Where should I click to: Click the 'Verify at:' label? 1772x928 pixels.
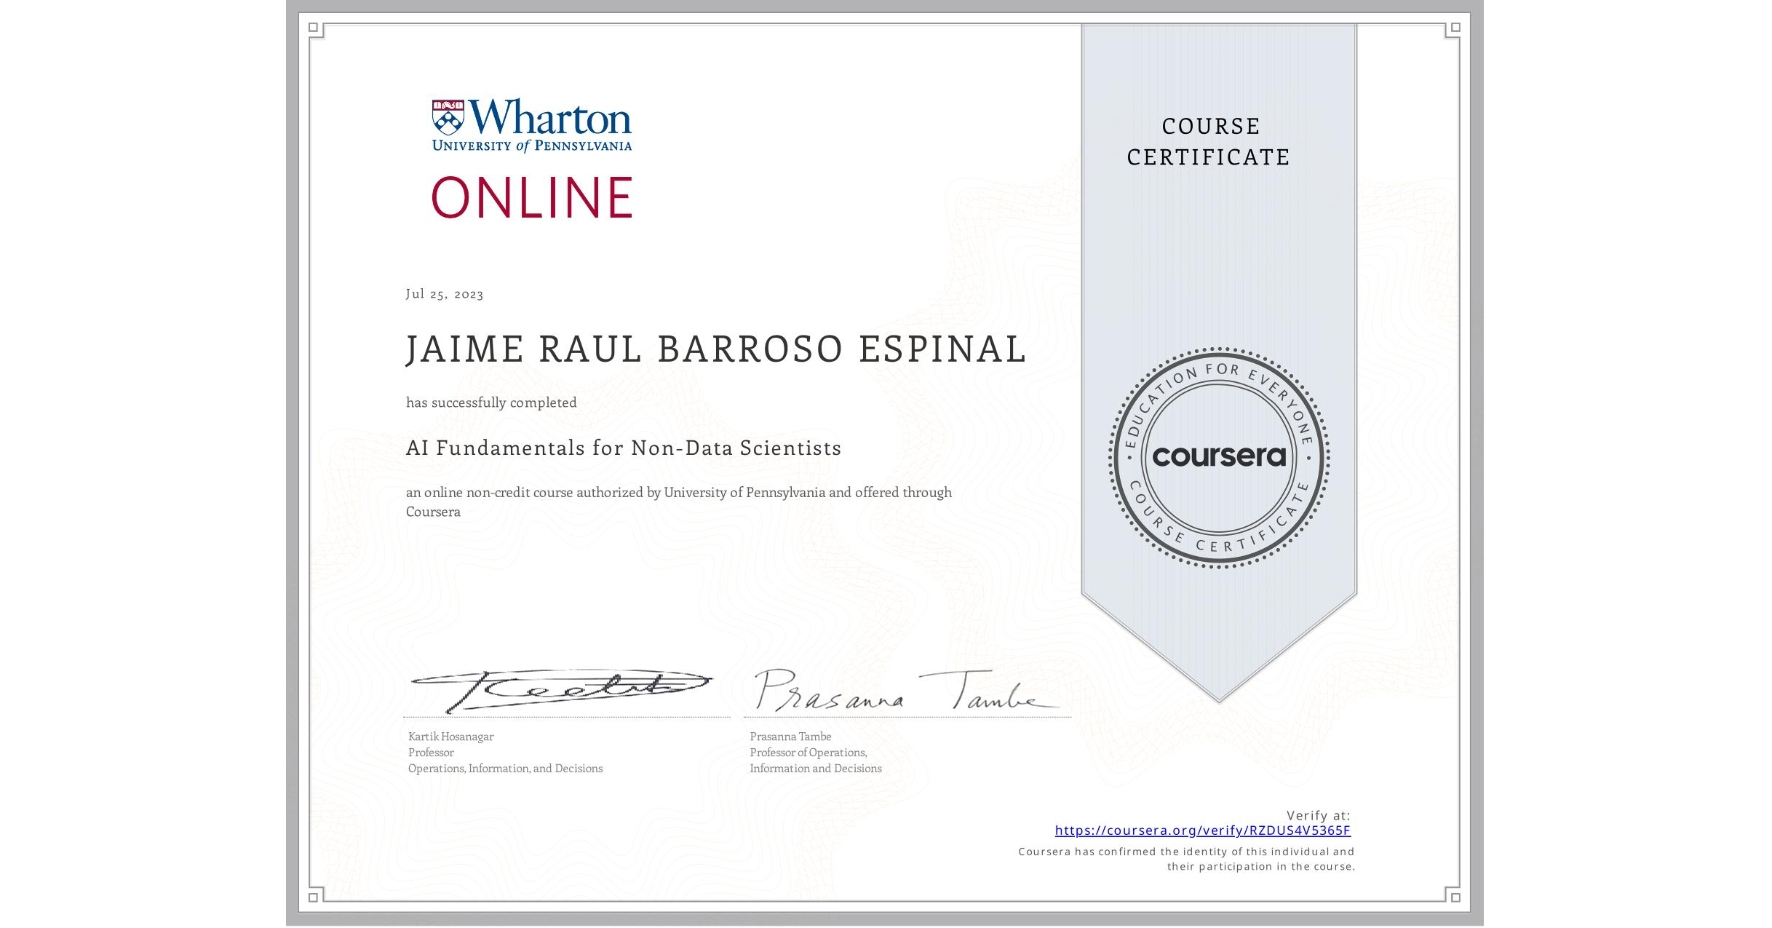pos(1318,815)
